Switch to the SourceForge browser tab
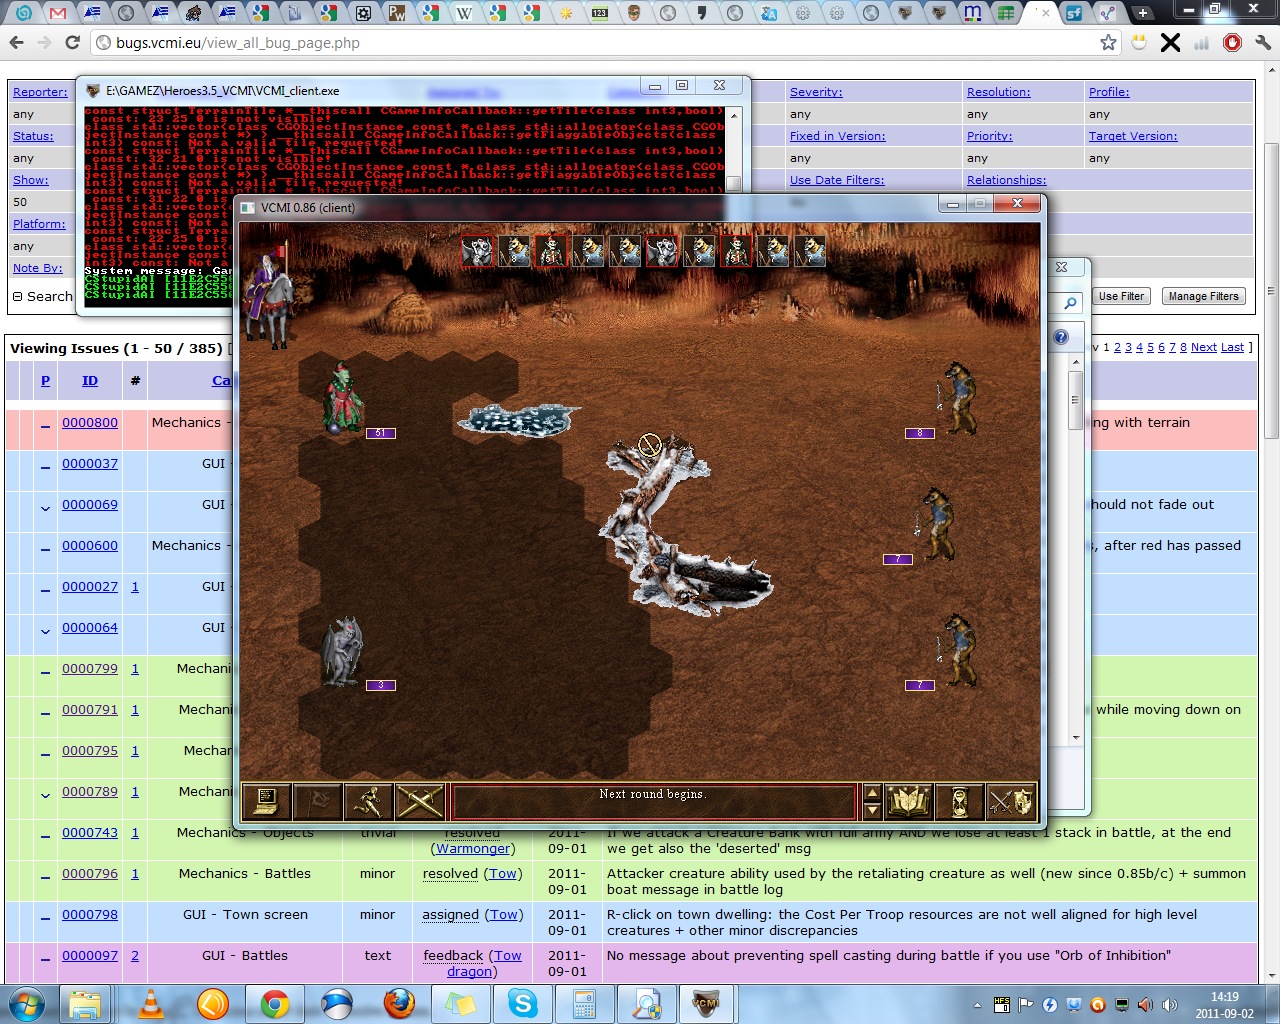Image resolution: width=1280 pixels, height=1024 pixels. point(1074,13)
